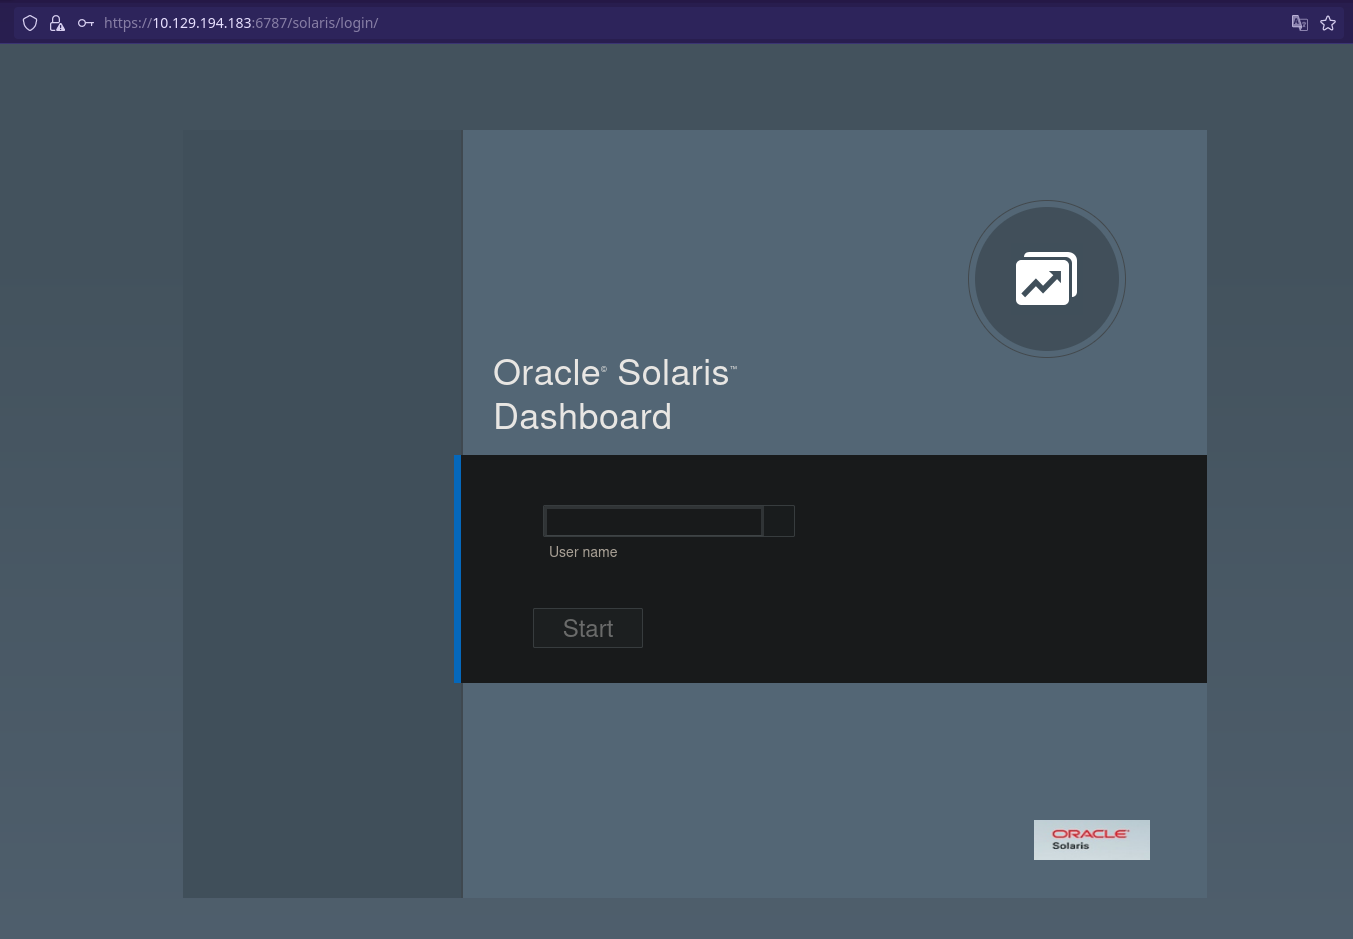Open the page translation icon
1353x939 pixels.
[1299, 23]
